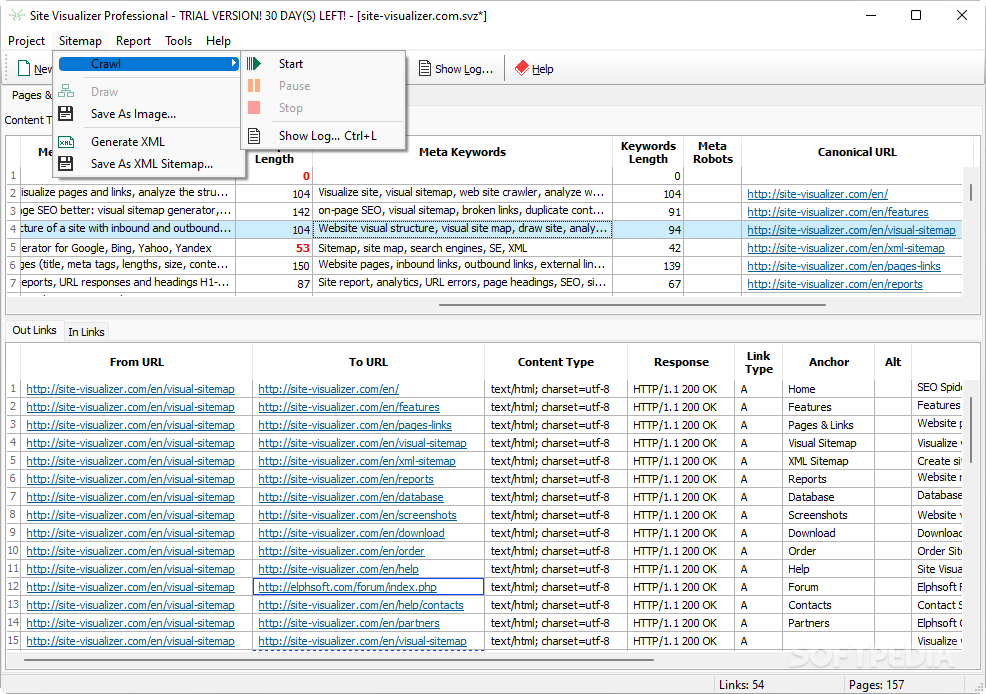Image resolution: width=986 pixels, height=694 pixels.
Task: Click the links table vertical scrollbar thumb
Action: pyautogui.click(x=972, y=428)
